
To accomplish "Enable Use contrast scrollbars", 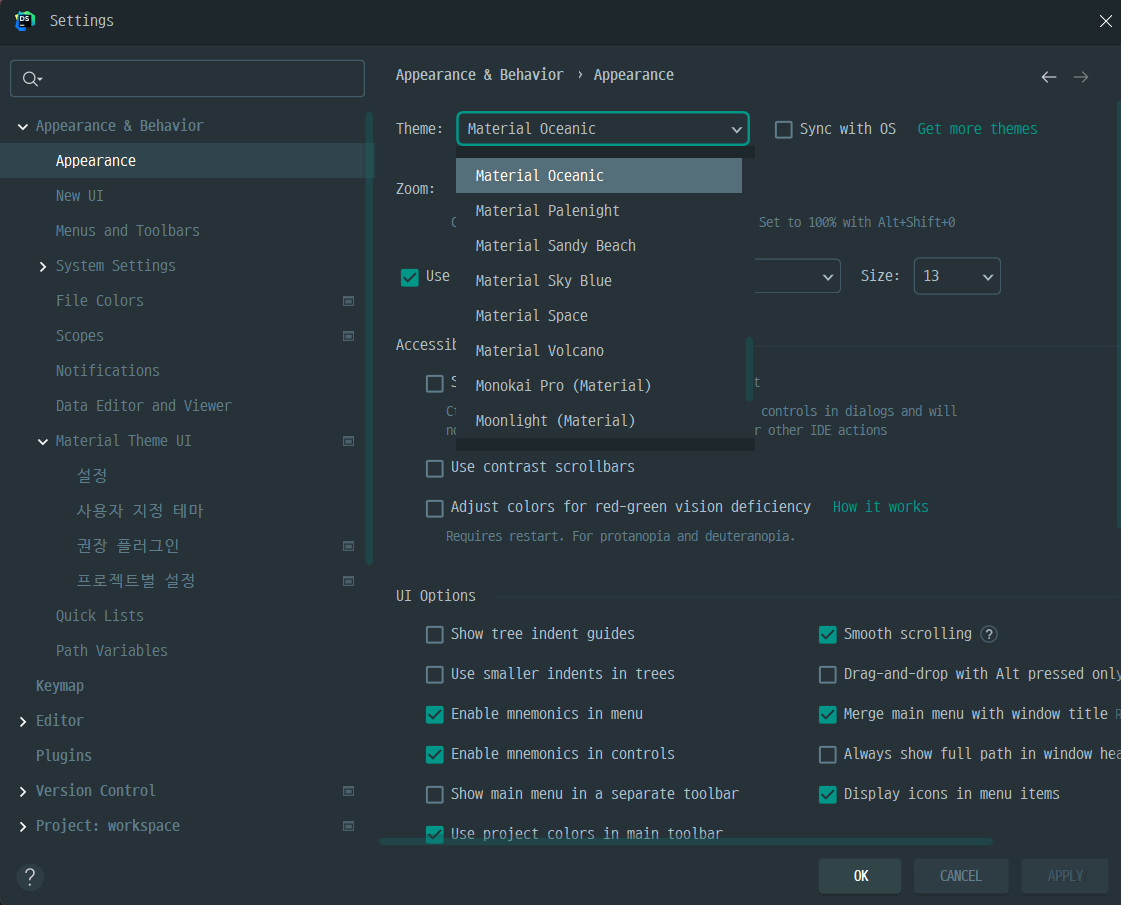I will [435, 468].
